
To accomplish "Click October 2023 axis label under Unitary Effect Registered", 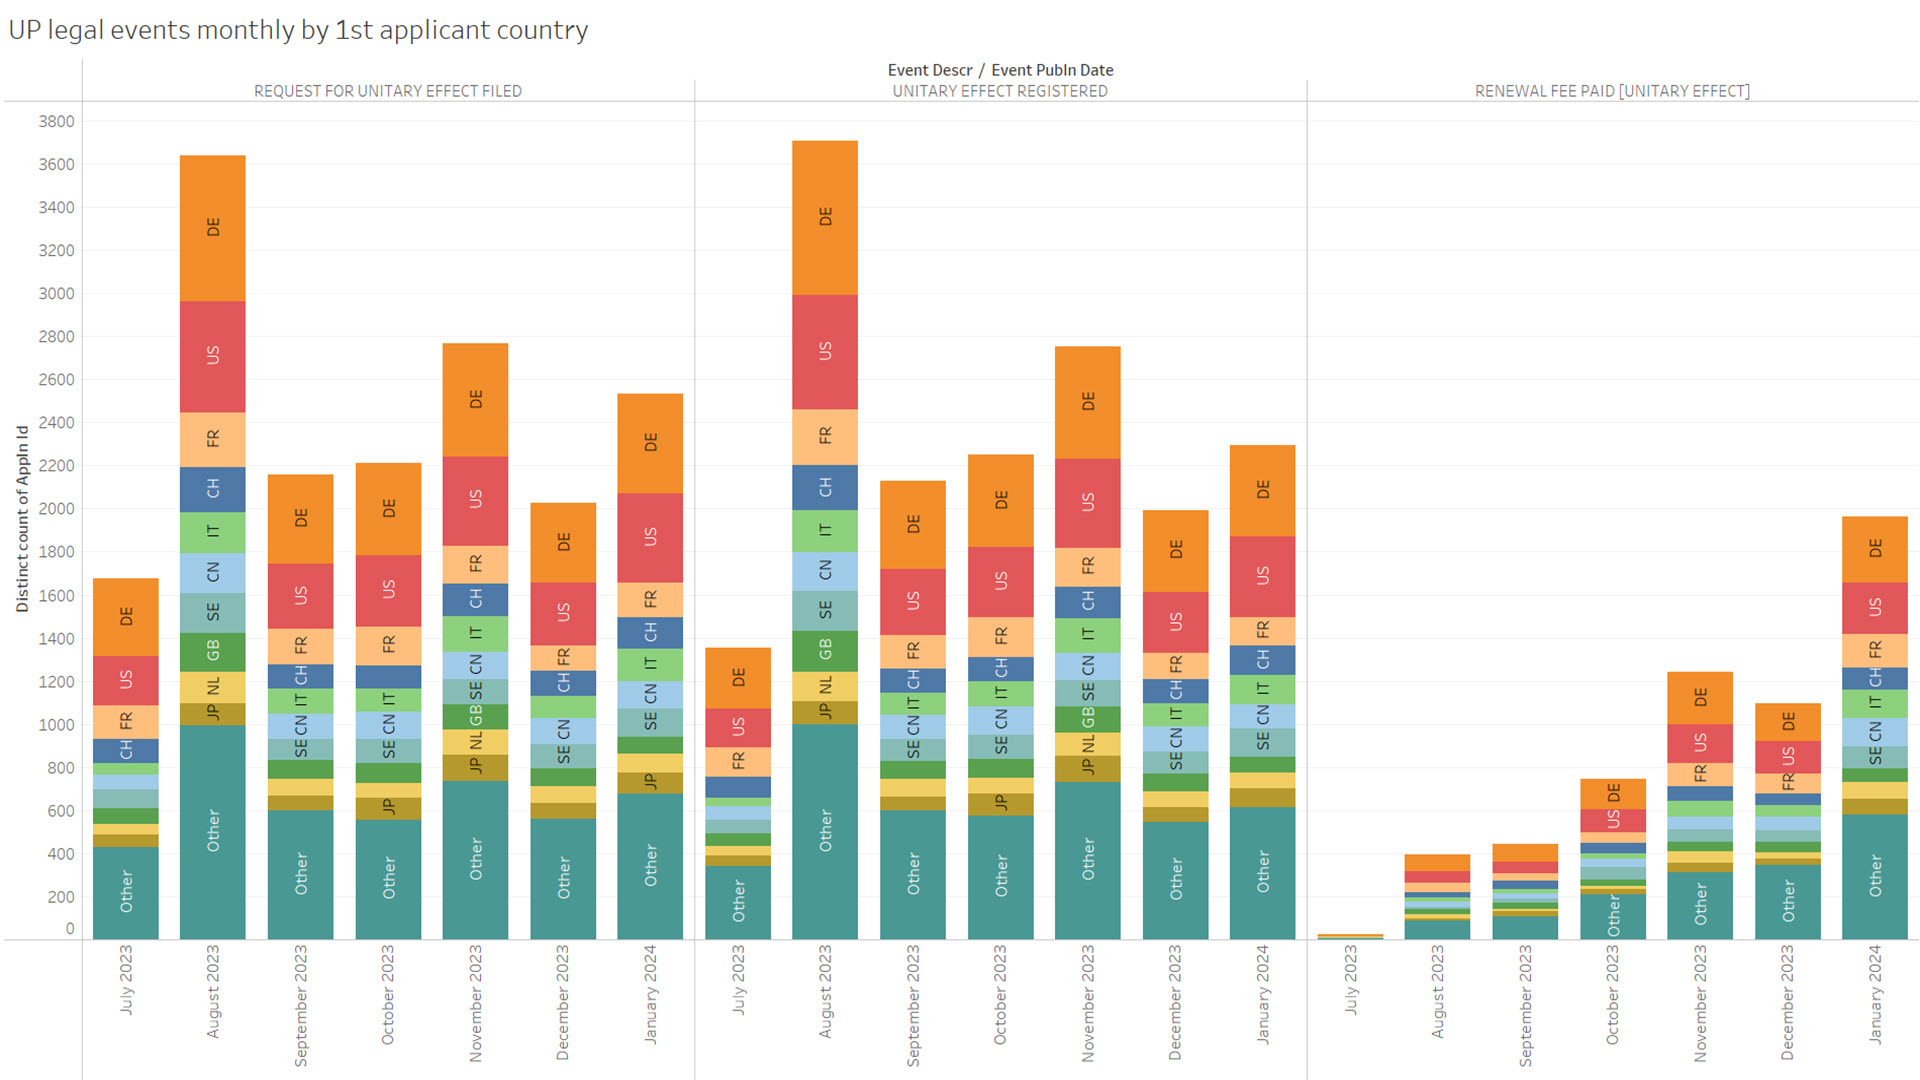I will pos(999,995).
